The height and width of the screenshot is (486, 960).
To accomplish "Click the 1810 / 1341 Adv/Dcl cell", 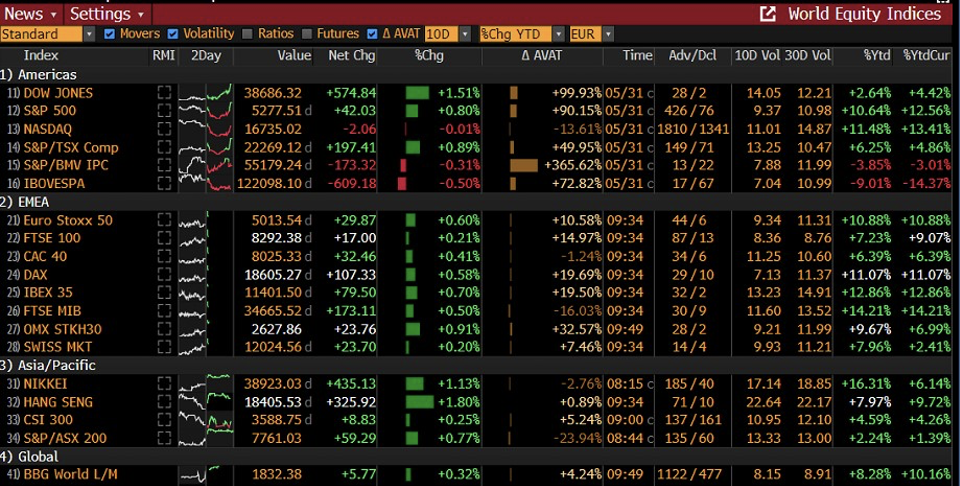I will tap(693, 129).
